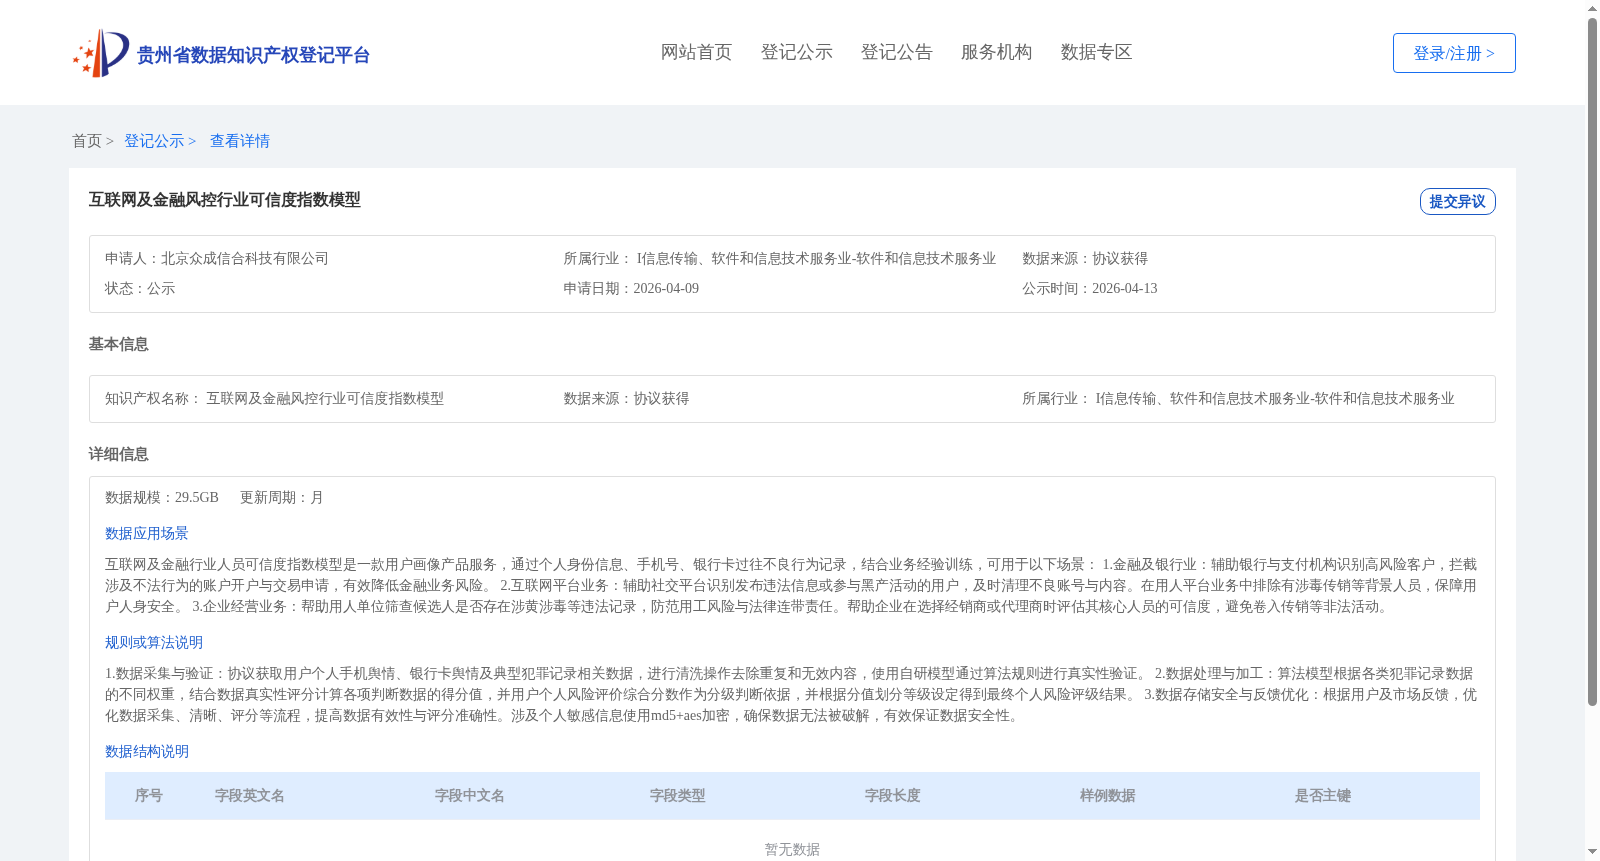The image size is (1600, 861).
Task: Click the 提交异议 button
Action: point(1457,201)
